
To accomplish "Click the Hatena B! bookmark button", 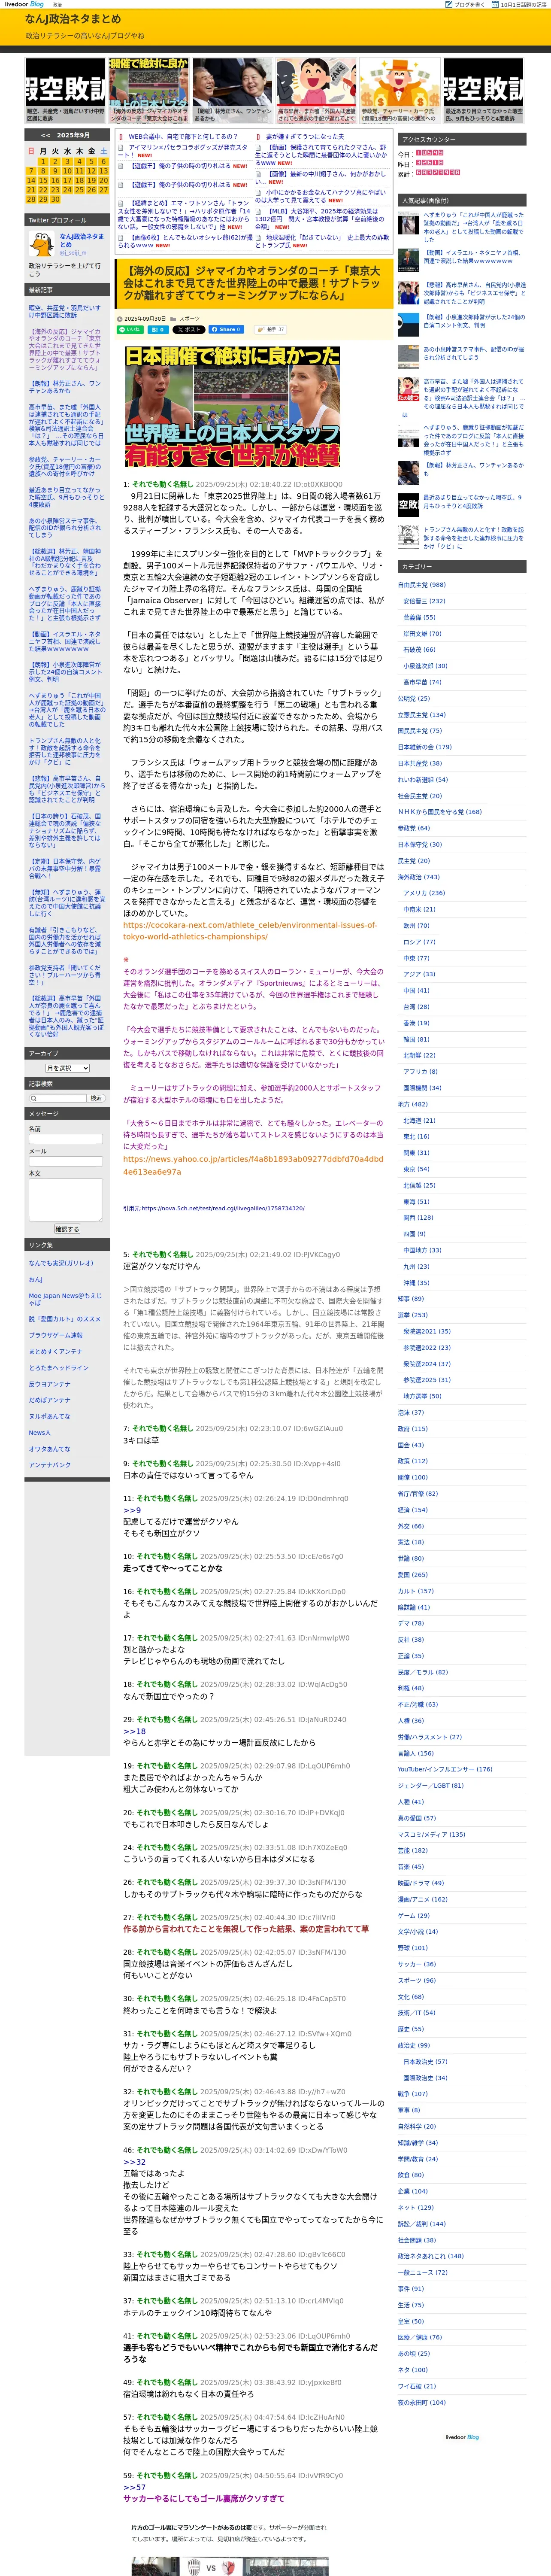I will click(158, 329).
